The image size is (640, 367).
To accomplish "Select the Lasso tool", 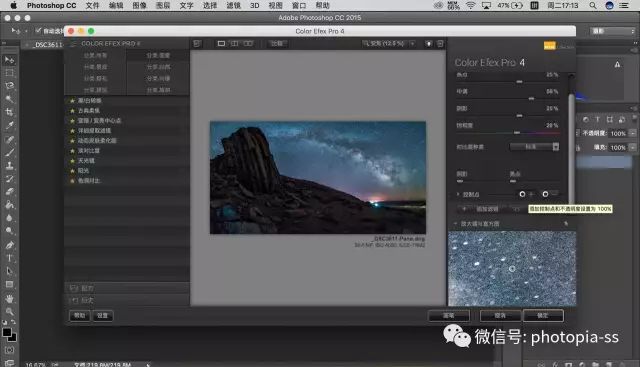I will click(9, 86).
